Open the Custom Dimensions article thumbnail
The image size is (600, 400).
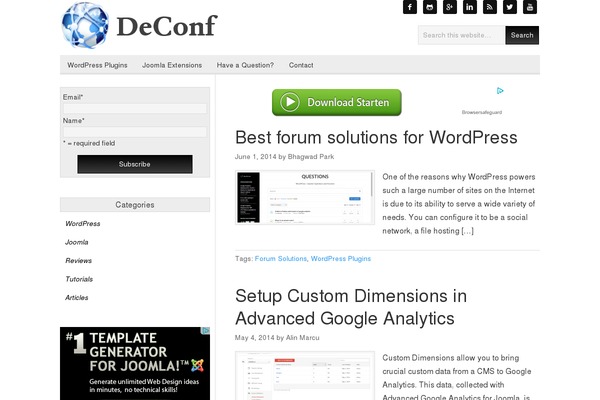point(305,376)
